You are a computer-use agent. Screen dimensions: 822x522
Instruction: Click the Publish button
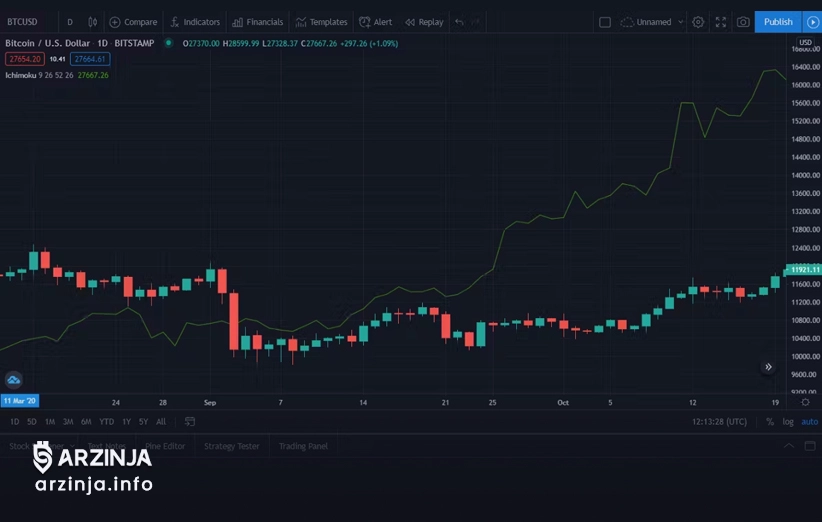tap(778, 22)
